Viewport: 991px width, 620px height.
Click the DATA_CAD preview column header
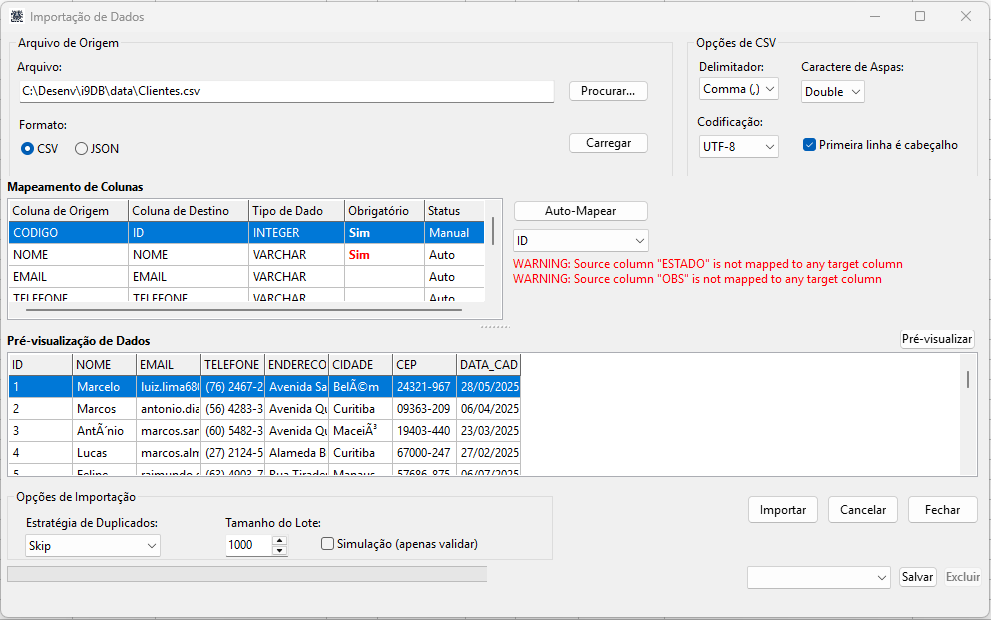pos(489,365)
